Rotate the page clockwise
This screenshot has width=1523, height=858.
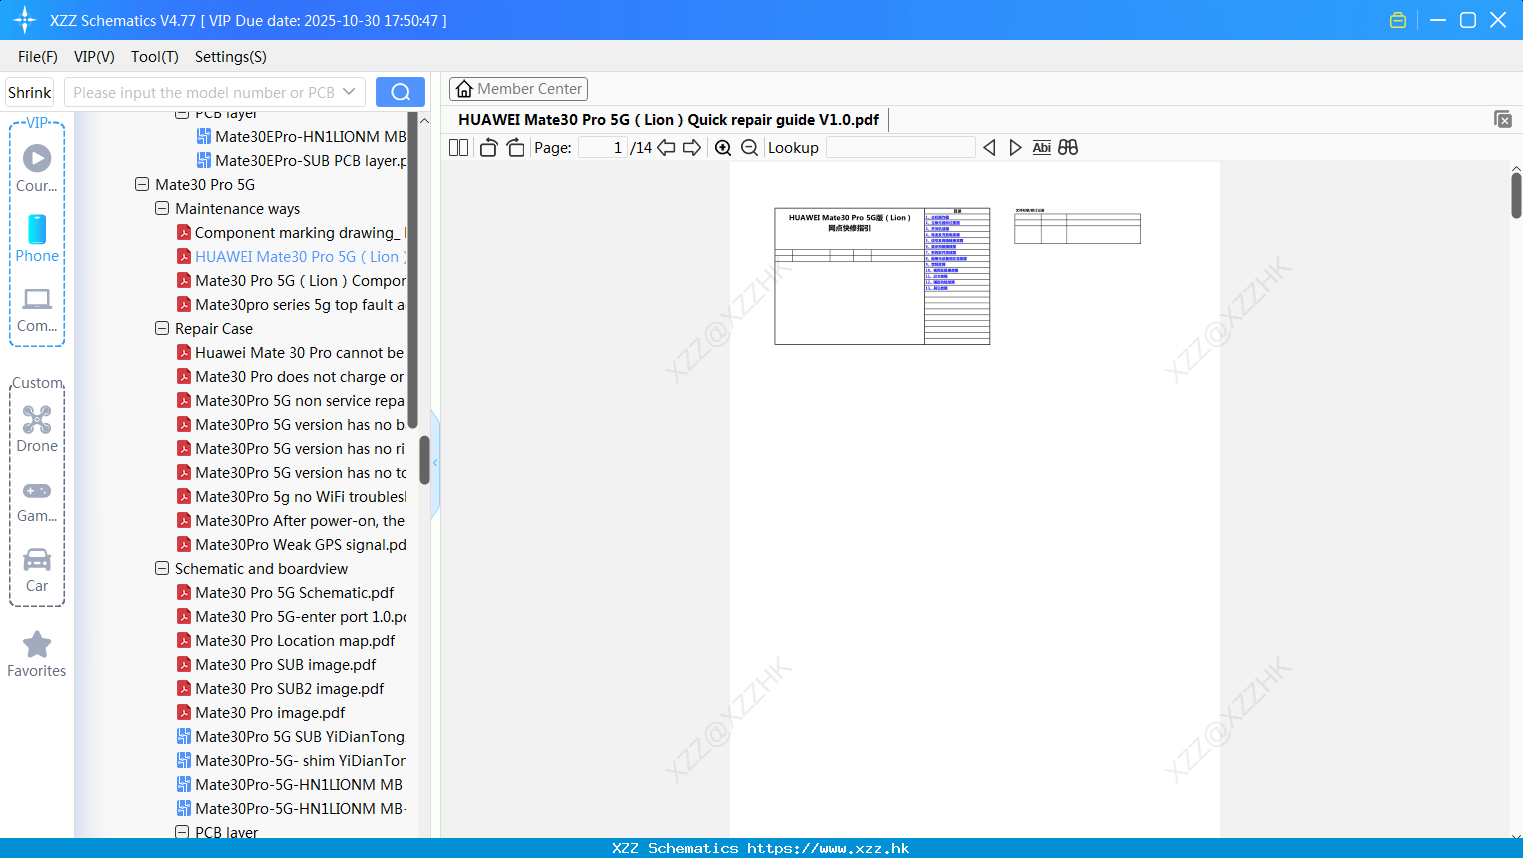[x=515, y=148]
